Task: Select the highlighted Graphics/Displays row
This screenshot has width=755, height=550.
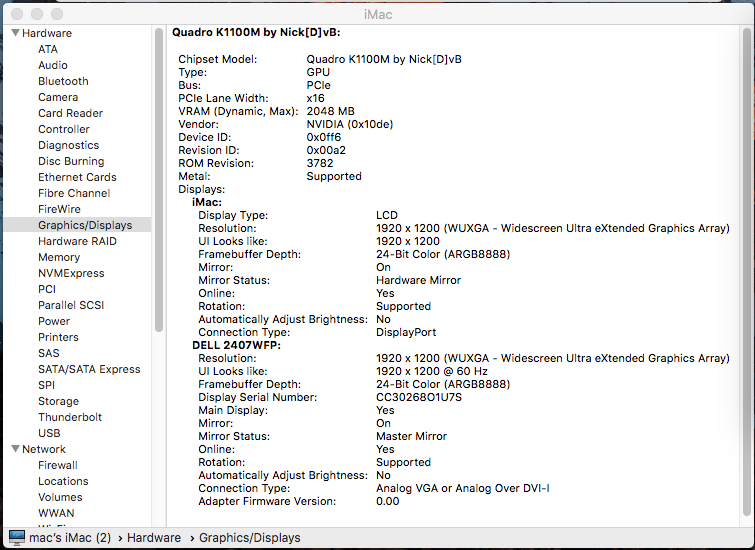Action: pyautogui.click(x=78, y=225)
